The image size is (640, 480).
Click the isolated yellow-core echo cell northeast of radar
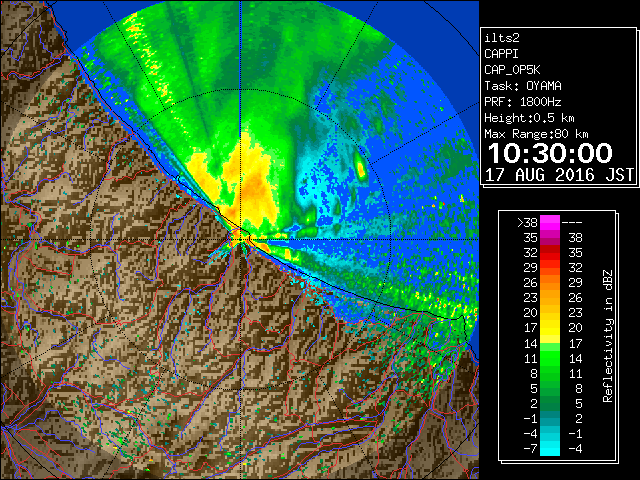[360, 167]
